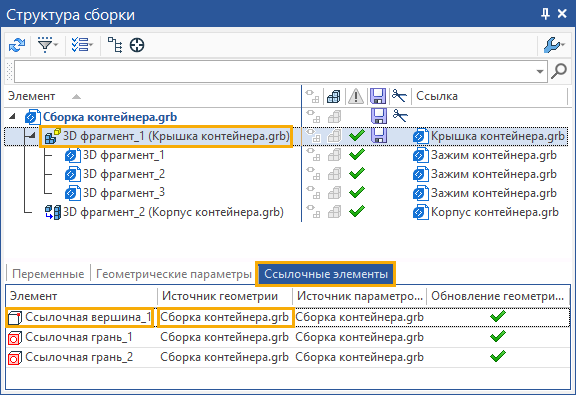576x395 pixels.
Task: Collapse the Сборка контейнера.grb root node
Action: [x=12, y=116]
